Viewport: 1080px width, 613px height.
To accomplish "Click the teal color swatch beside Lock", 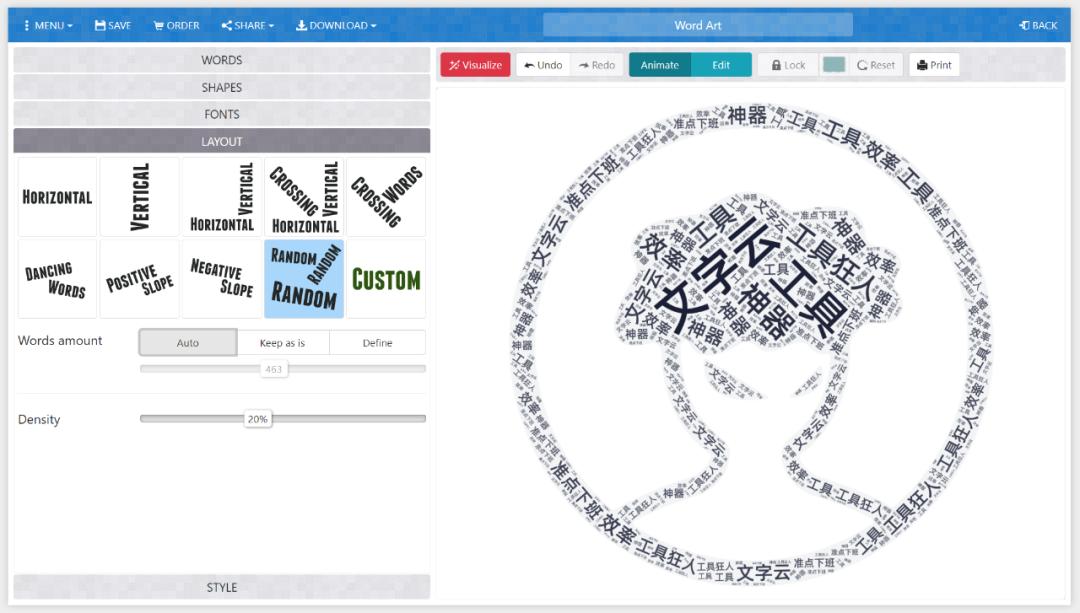I will pos(833,65).
